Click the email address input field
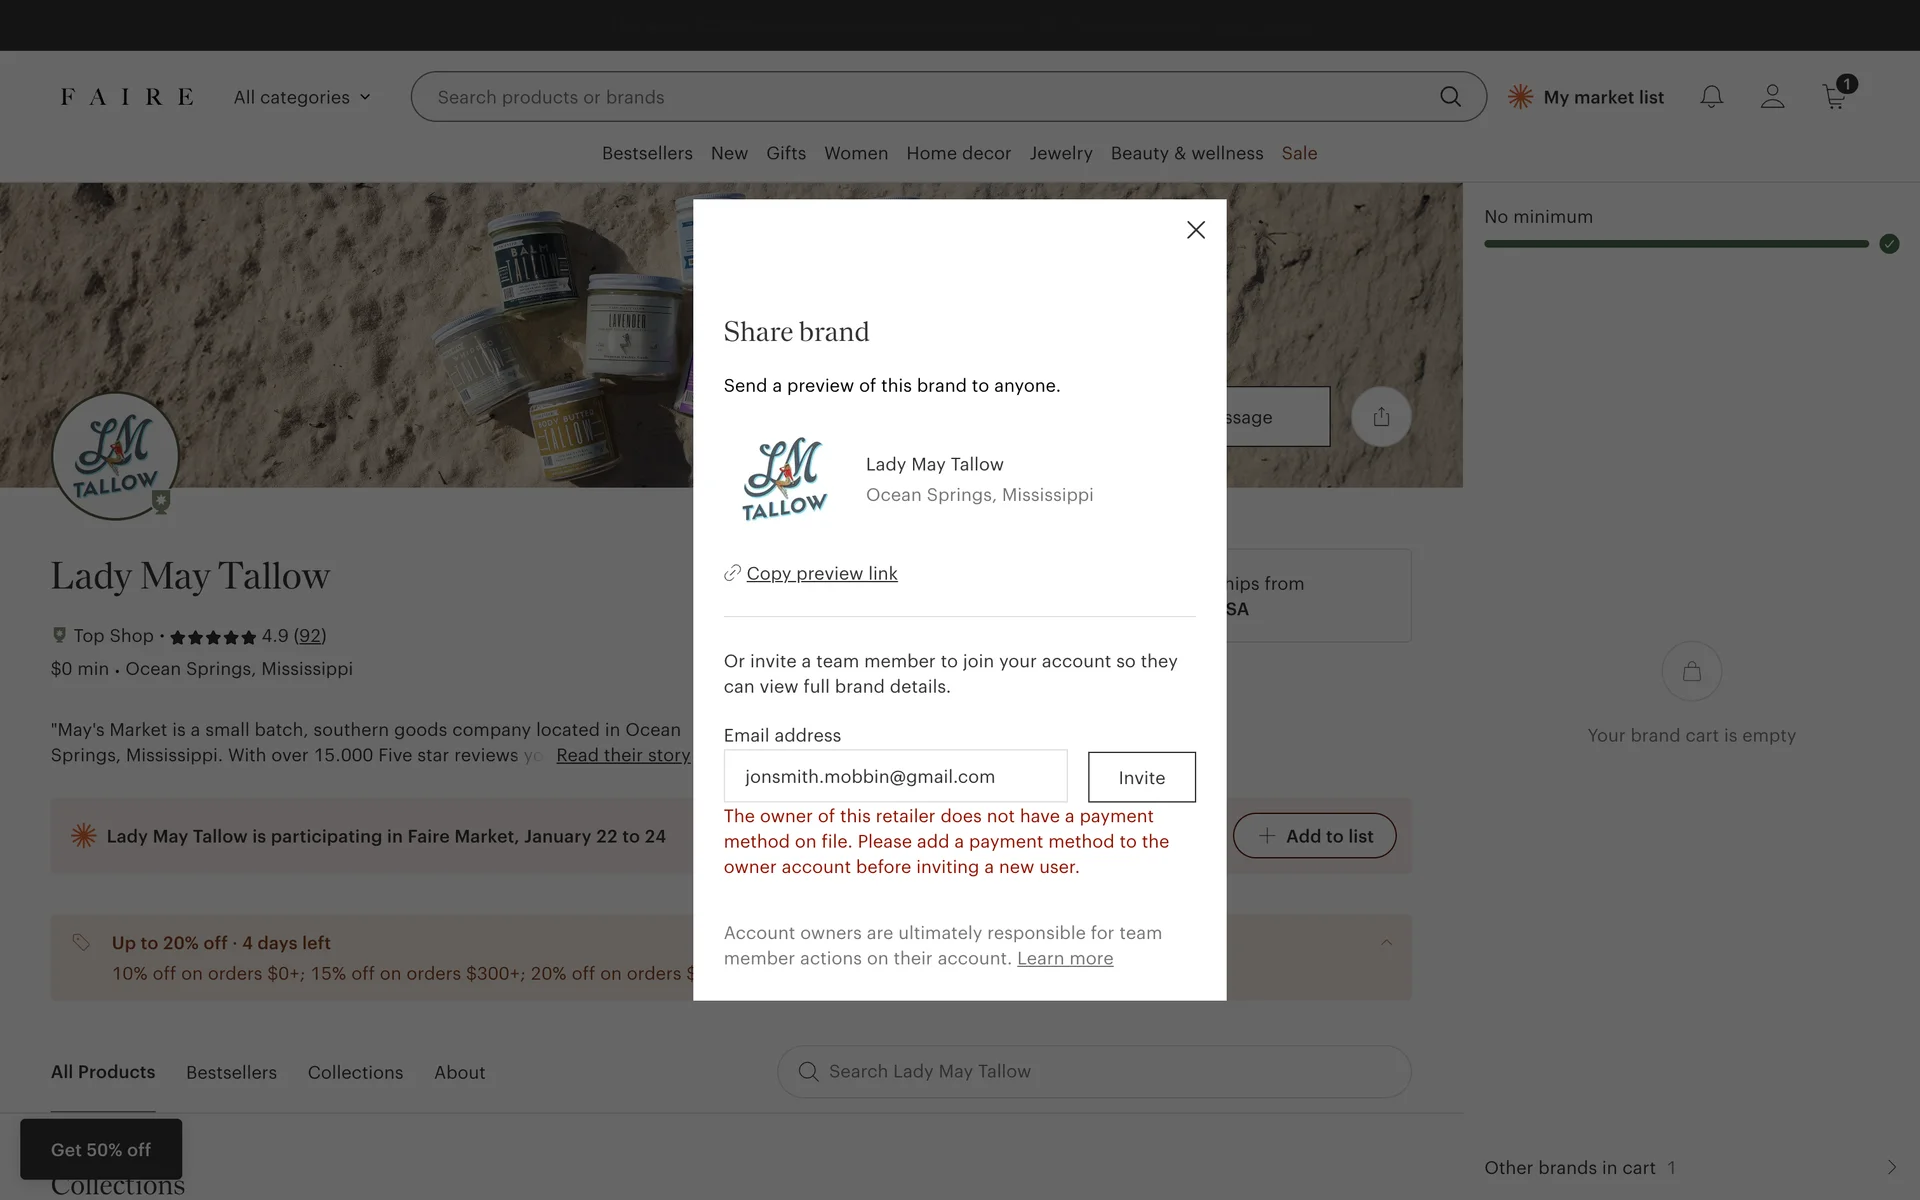Viewport: 1920px width, 1200px height. [x=895, y=777]
